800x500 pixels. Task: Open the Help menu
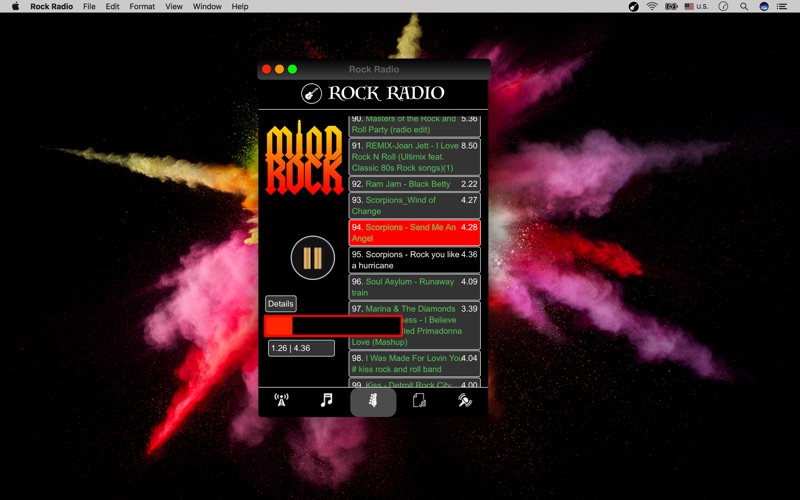(x=240, y=7)
